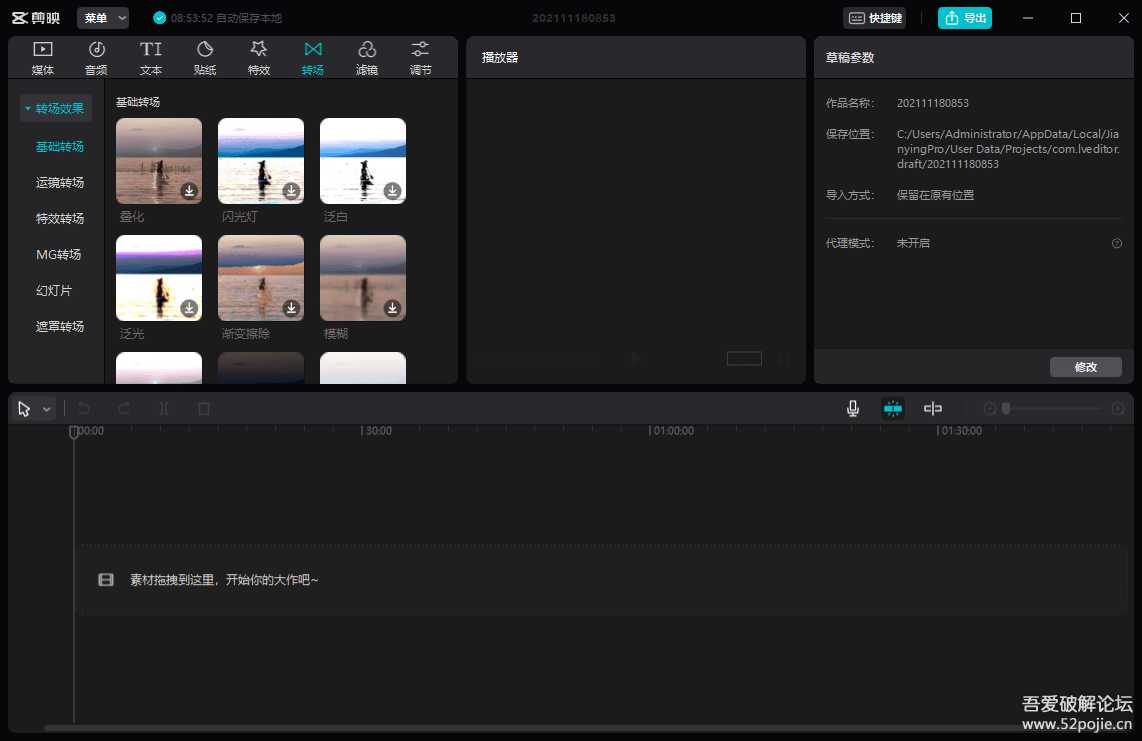Toggle the timeline auto-snap feature
The height and width of the screenshot is (741, 1142).
(892, 408)
